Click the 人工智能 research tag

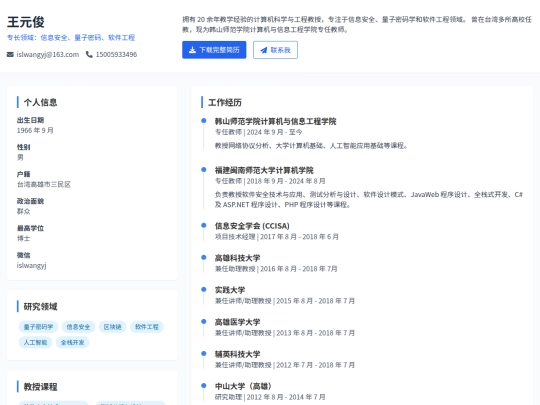[35, 342]
